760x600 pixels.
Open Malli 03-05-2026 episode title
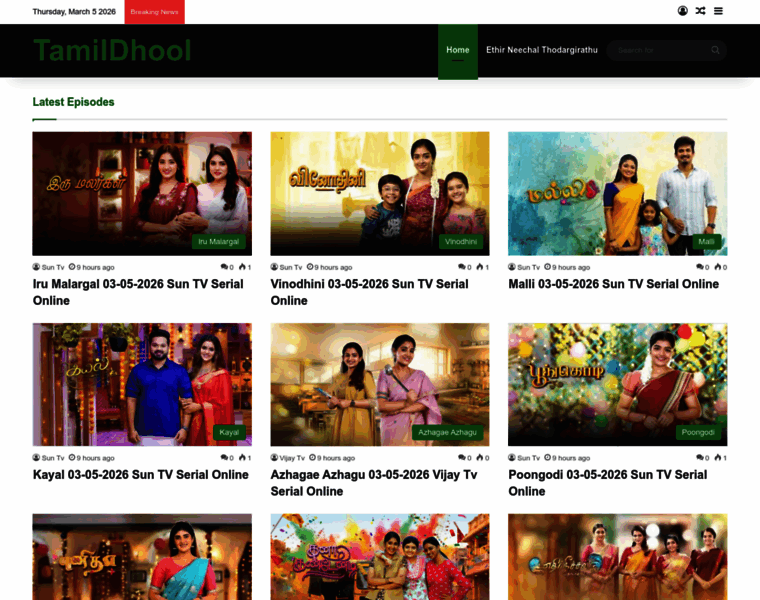(x=613, y=284)
